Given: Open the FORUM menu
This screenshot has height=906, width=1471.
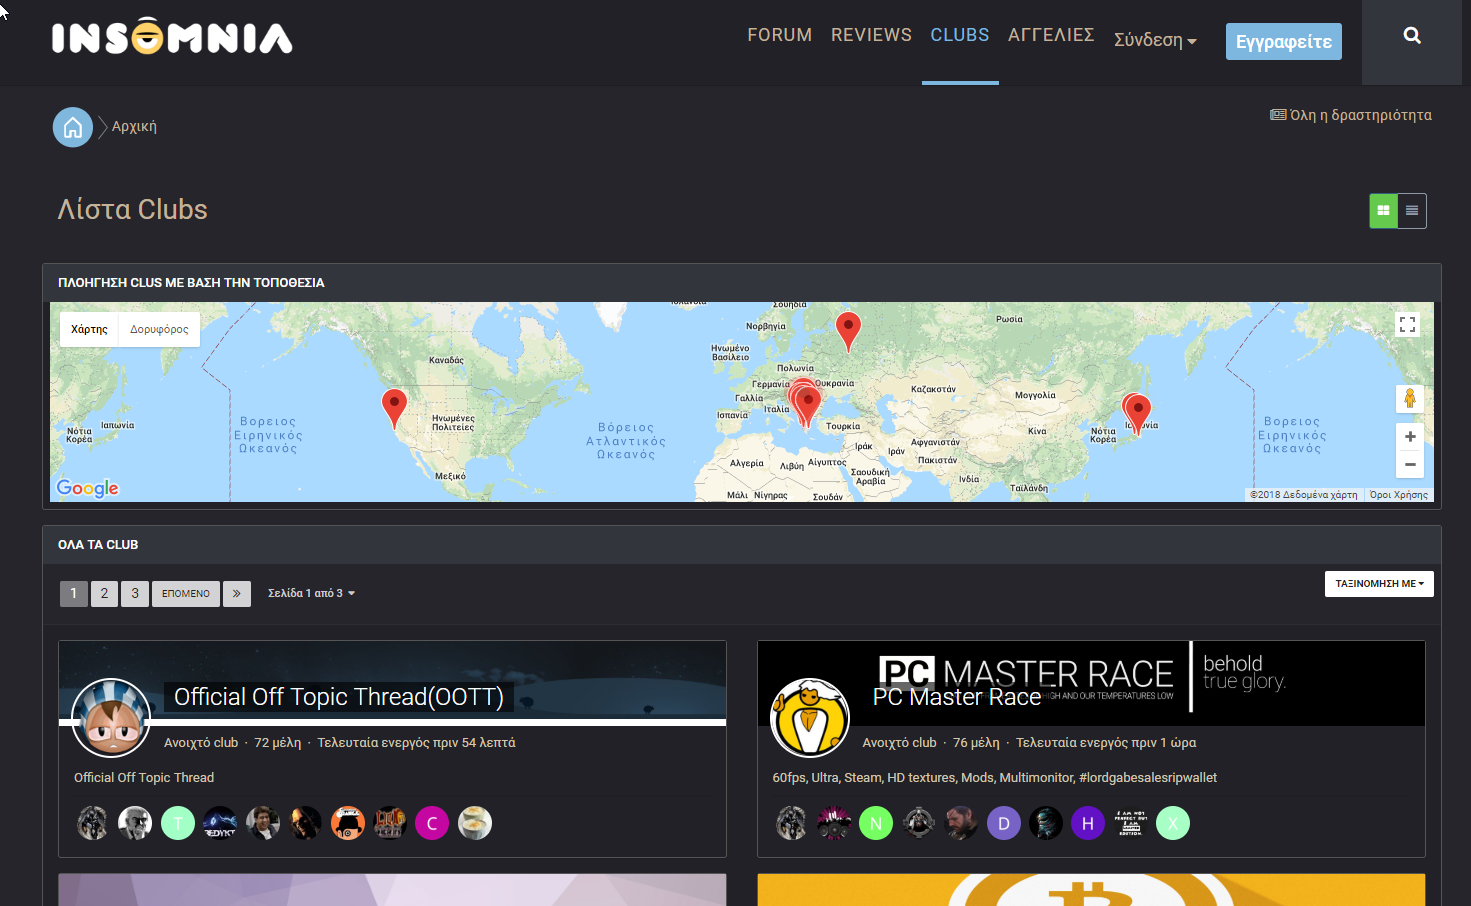Looking at the screenshot, I should click(780, 35).
